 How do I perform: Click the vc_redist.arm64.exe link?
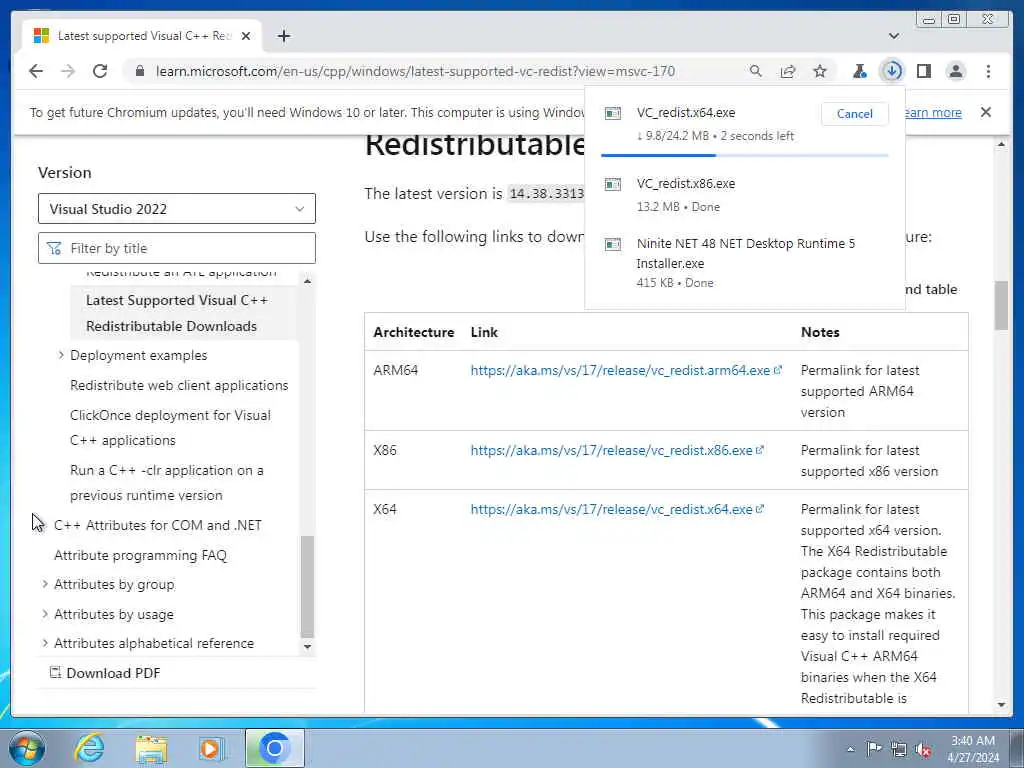click(620, 370)
